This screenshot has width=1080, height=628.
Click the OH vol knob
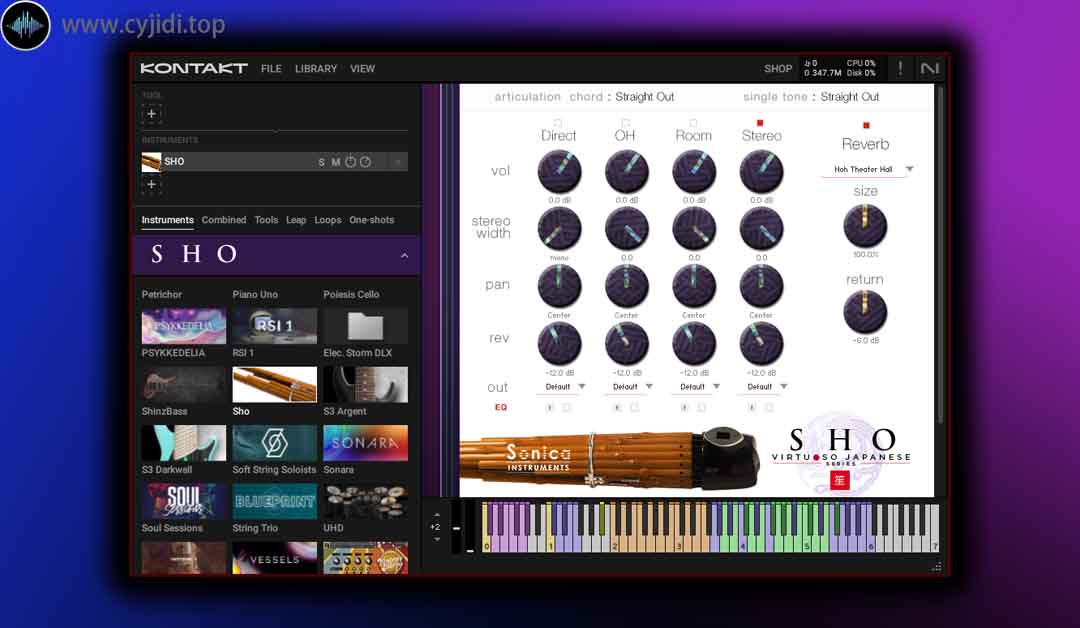pos(627,171)
